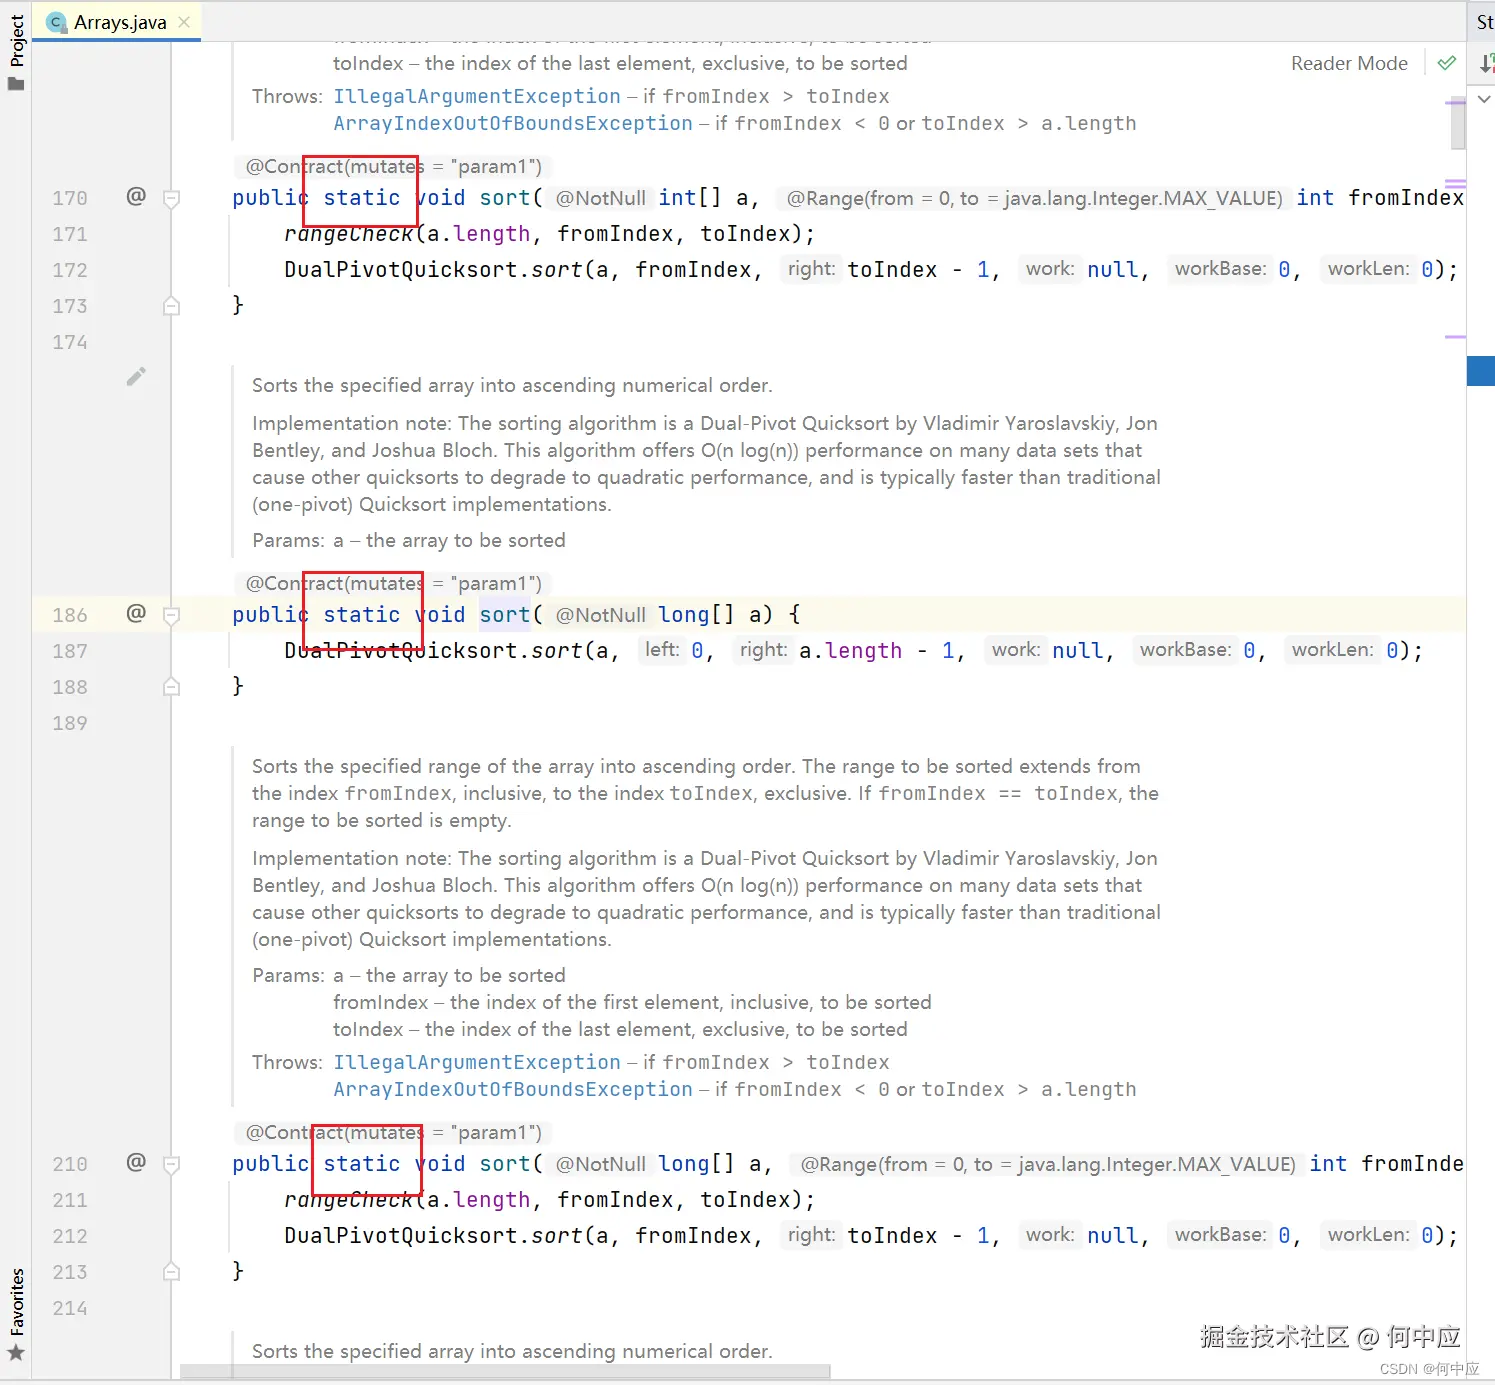Click the rangeCheck call on line 211

click(348, 1200)
